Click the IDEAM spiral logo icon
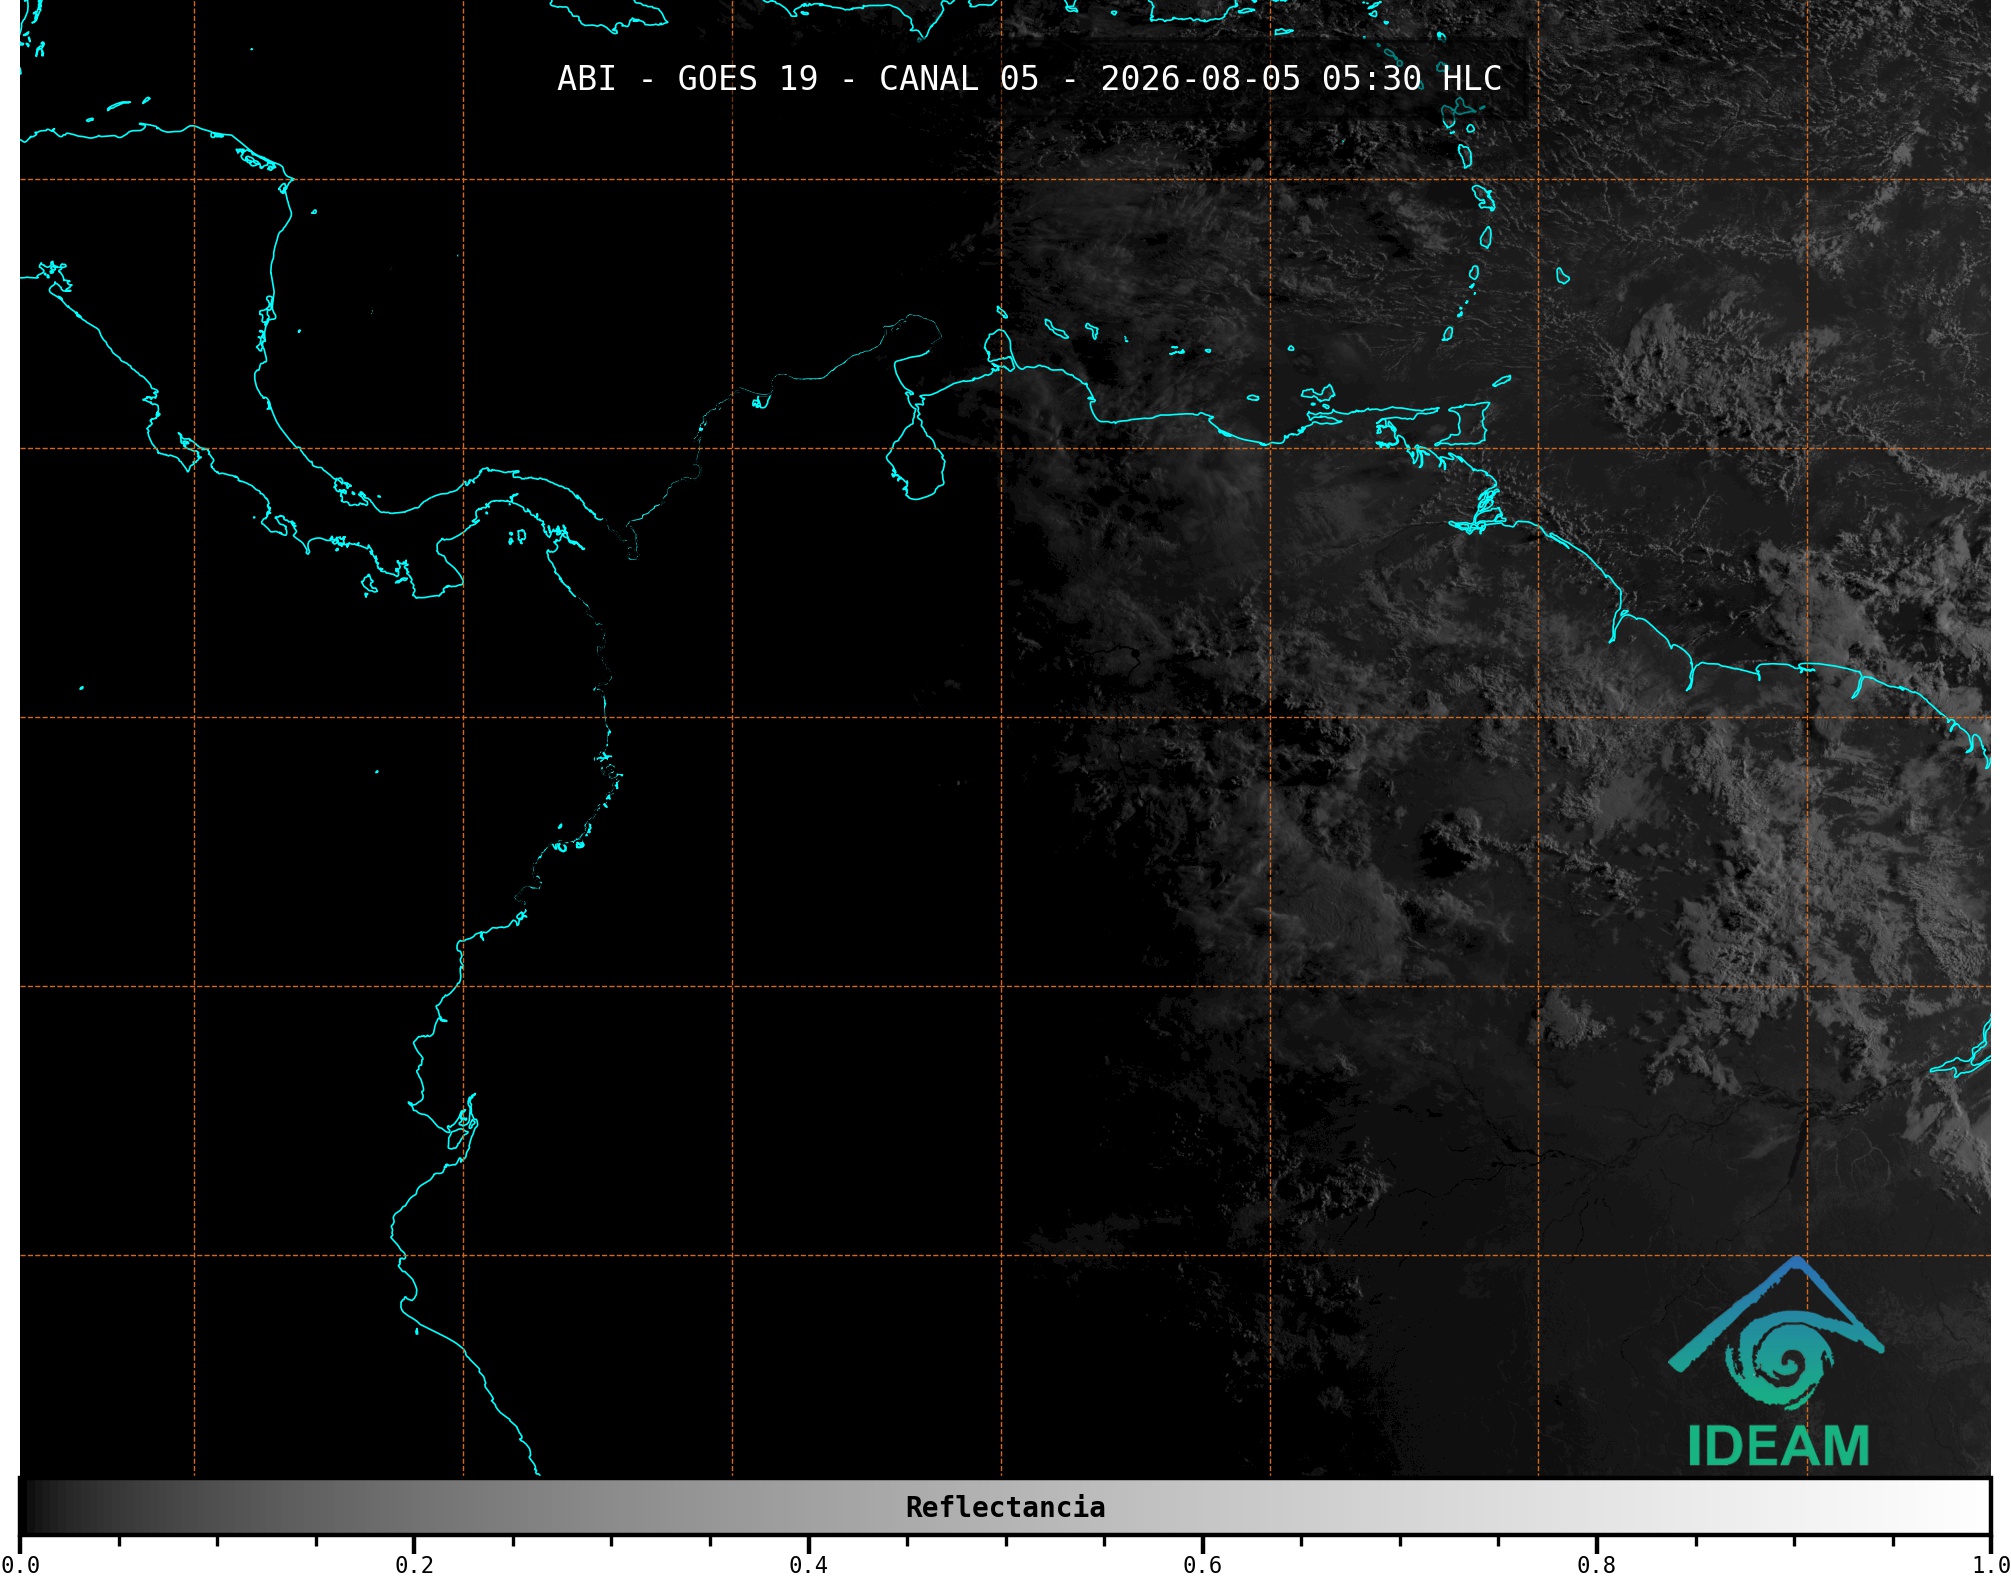The image size is (2011, 1577). click(x=1777, y=1334)
